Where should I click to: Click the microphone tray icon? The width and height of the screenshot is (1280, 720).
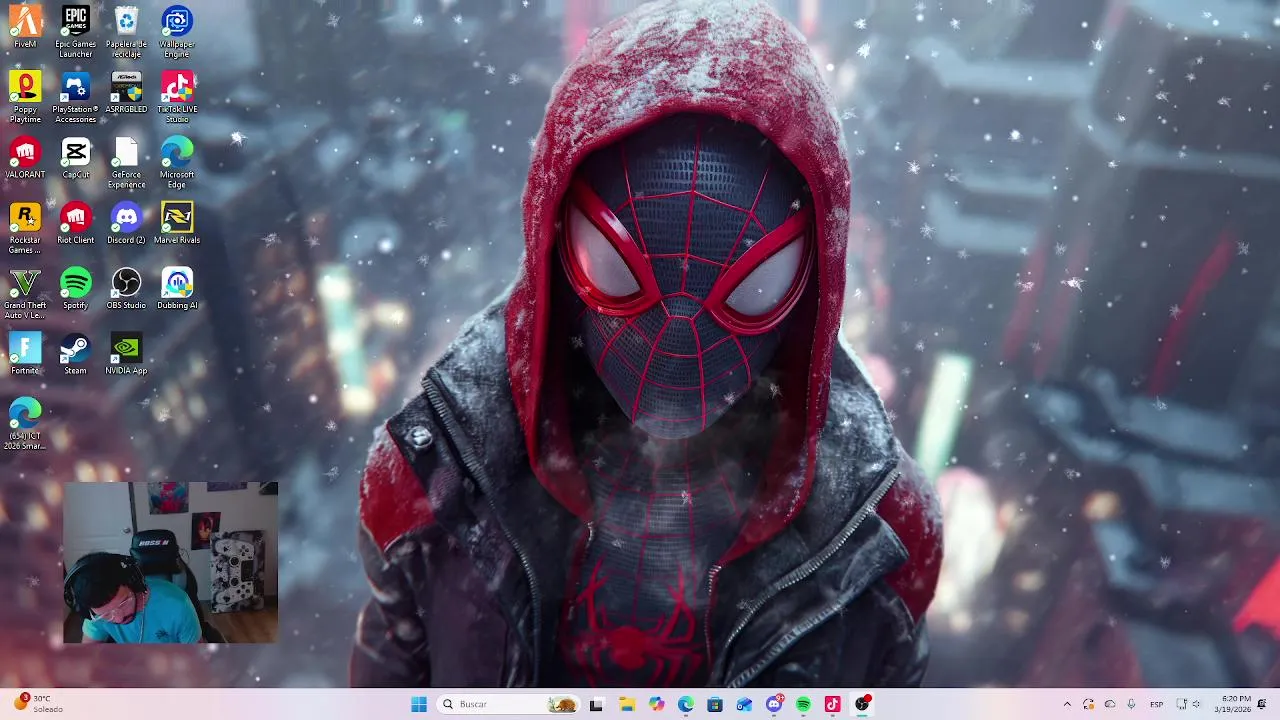click(x=1132, y=704)
